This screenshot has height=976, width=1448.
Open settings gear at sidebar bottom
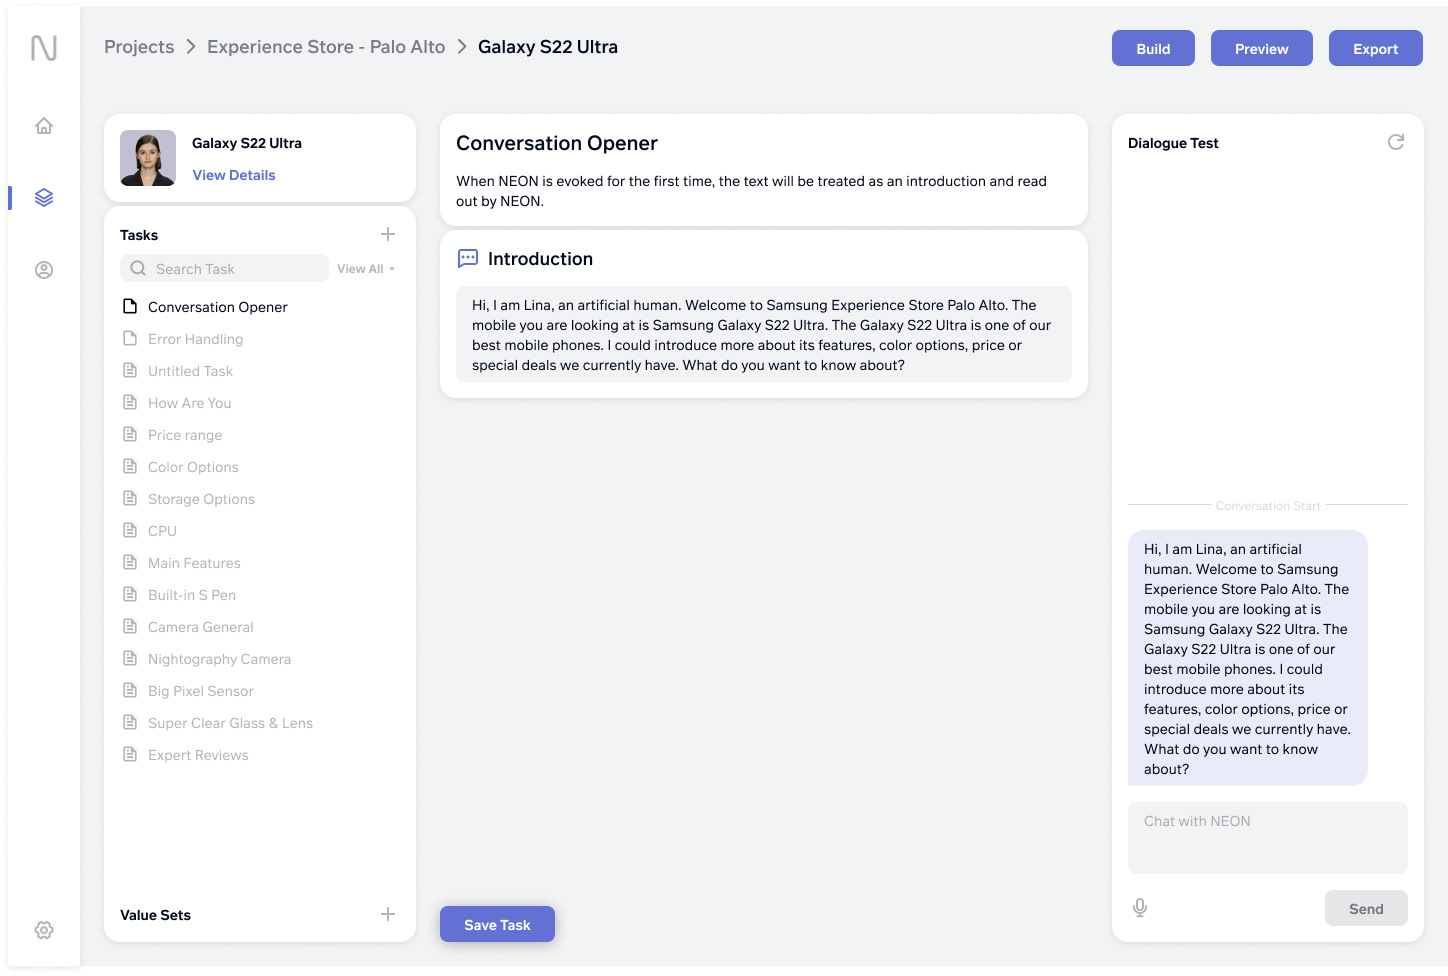(x=44, y=930)
